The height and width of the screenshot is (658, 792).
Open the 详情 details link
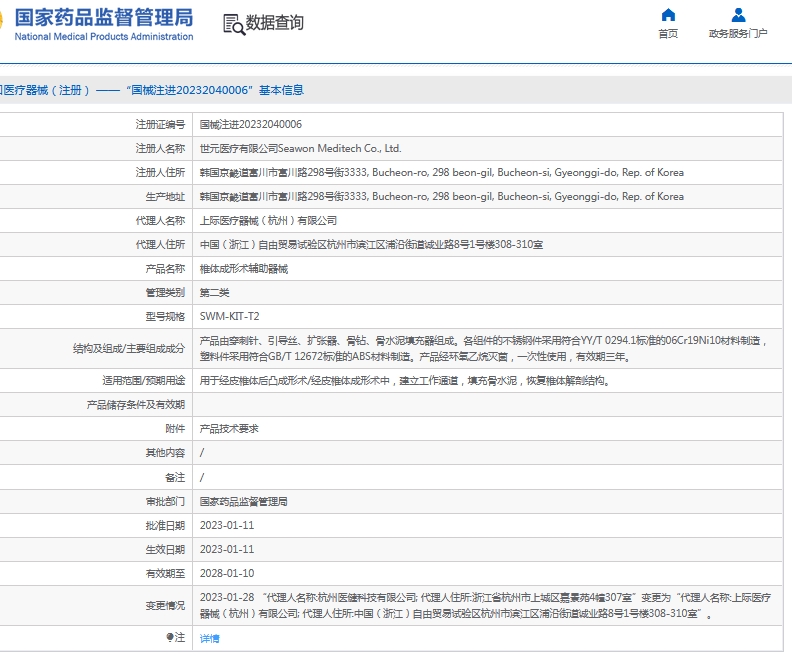pyautogui.click(x=210, y=638)
